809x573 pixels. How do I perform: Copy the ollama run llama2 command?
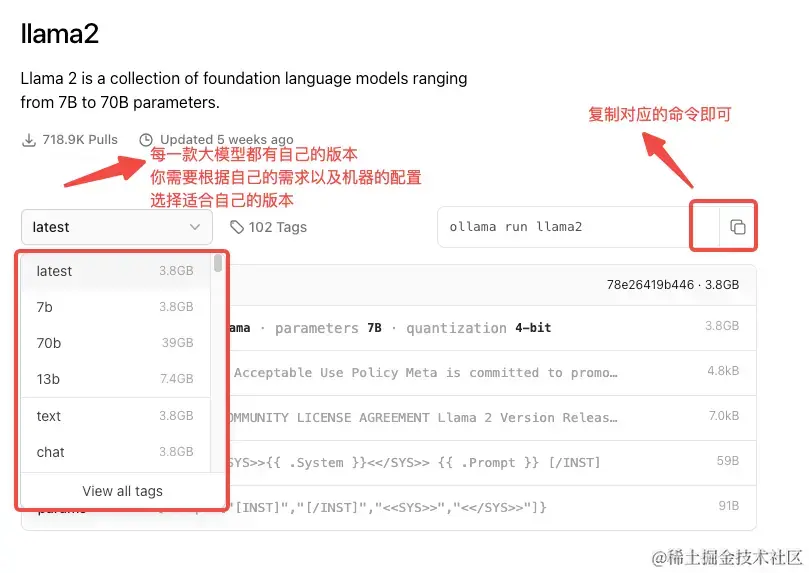tap(737, 227)
